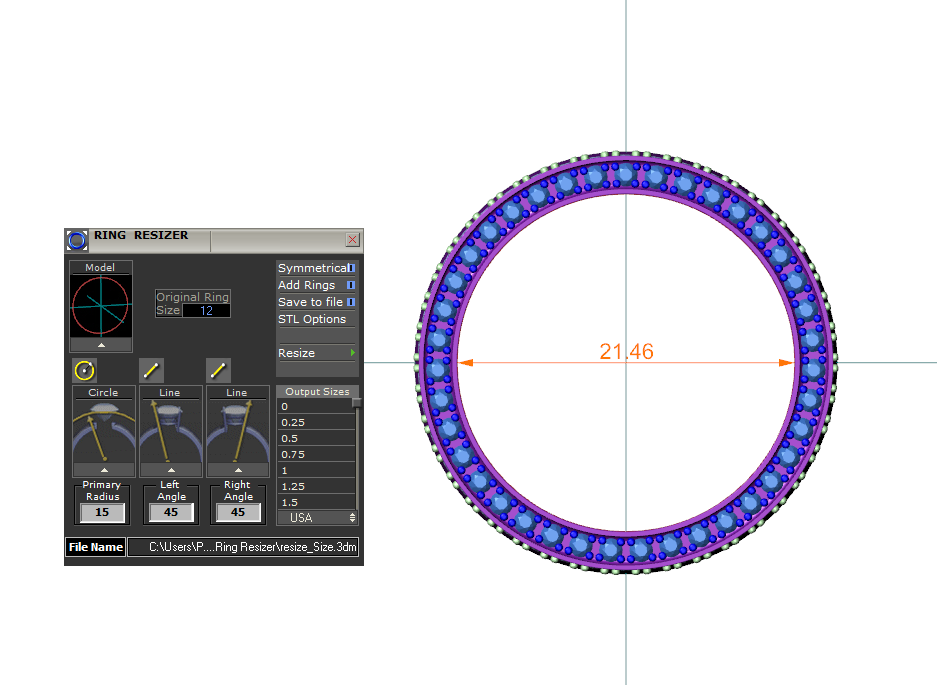The width and height of the screenshot is (937, 685).
Task: Toggle the Save to file option
Action: pyautogui.click(x=351, y=302)
